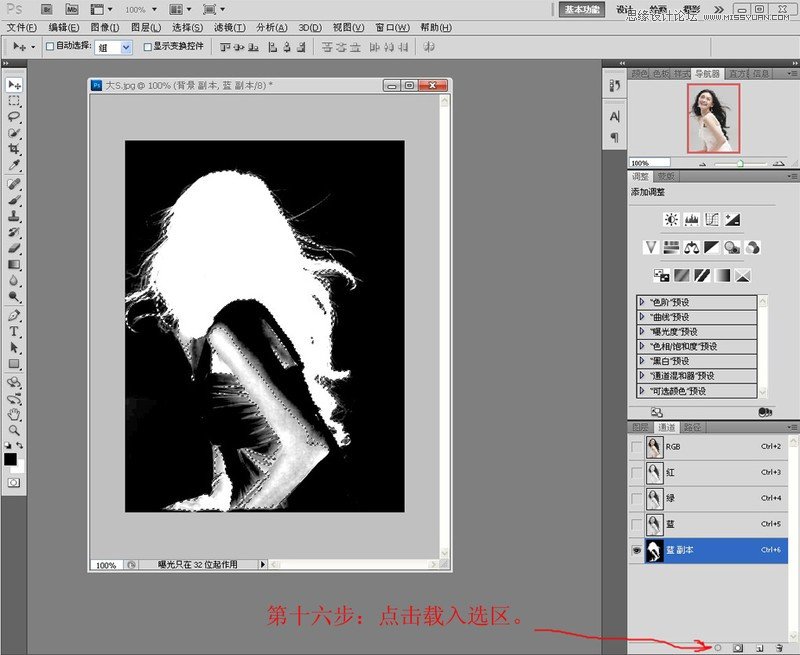Viewport: 800px width, 655px height.
Task: Add a Curves adjustment layer
Action: [x=711, y=220]
